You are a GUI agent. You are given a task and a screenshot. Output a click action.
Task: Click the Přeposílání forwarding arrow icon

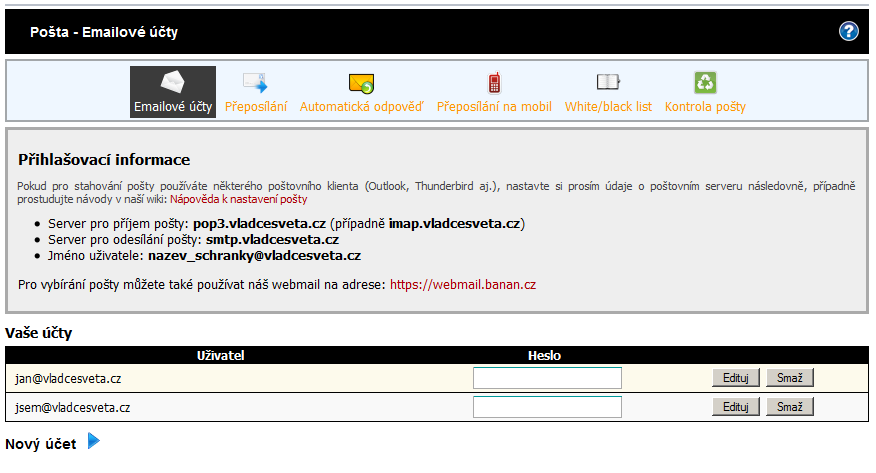click(255, 83)
